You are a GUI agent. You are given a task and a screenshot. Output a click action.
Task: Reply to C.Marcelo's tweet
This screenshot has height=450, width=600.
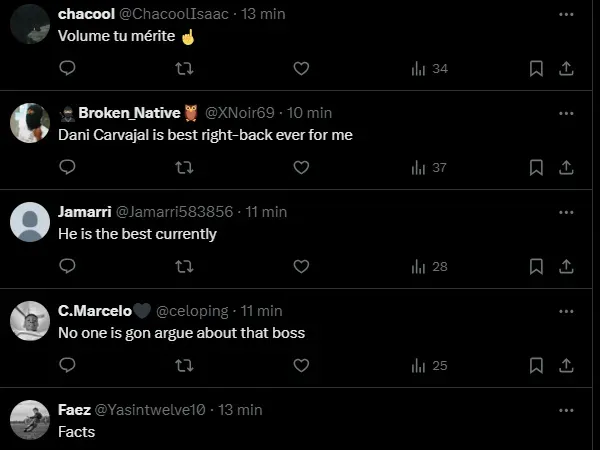point(68,365)
